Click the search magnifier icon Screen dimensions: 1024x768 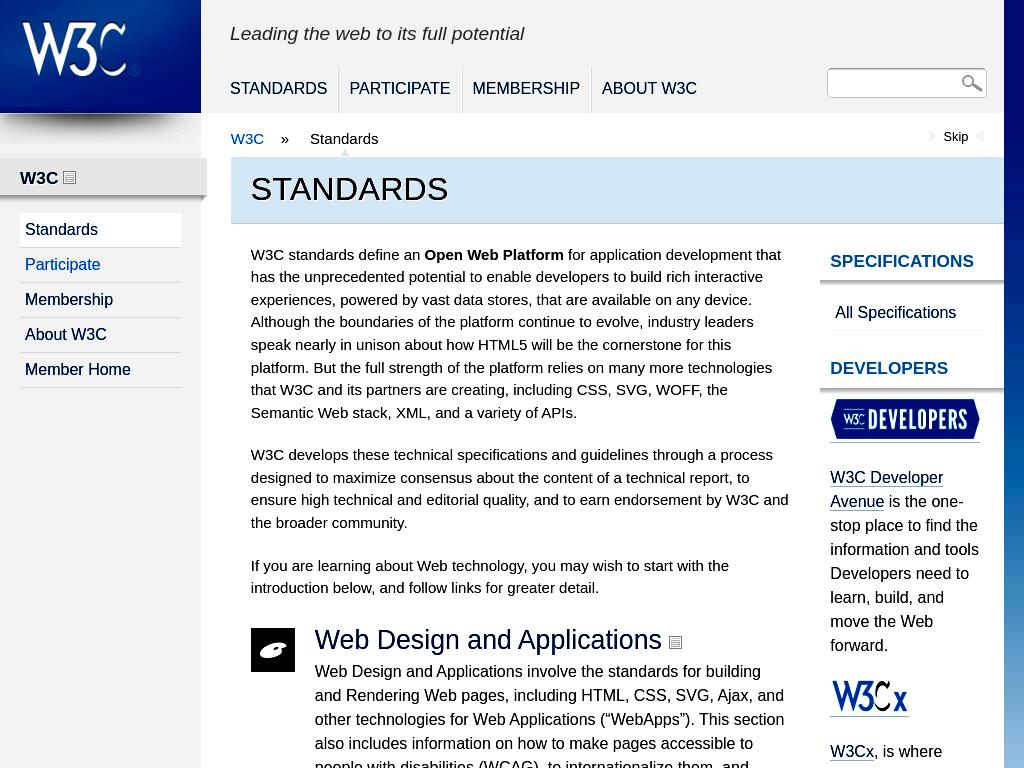tap(971, 83)
